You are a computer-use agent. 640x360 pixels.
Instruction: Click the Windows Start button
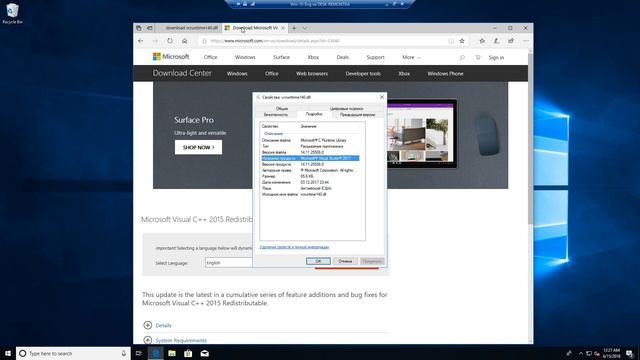point(8,353)
